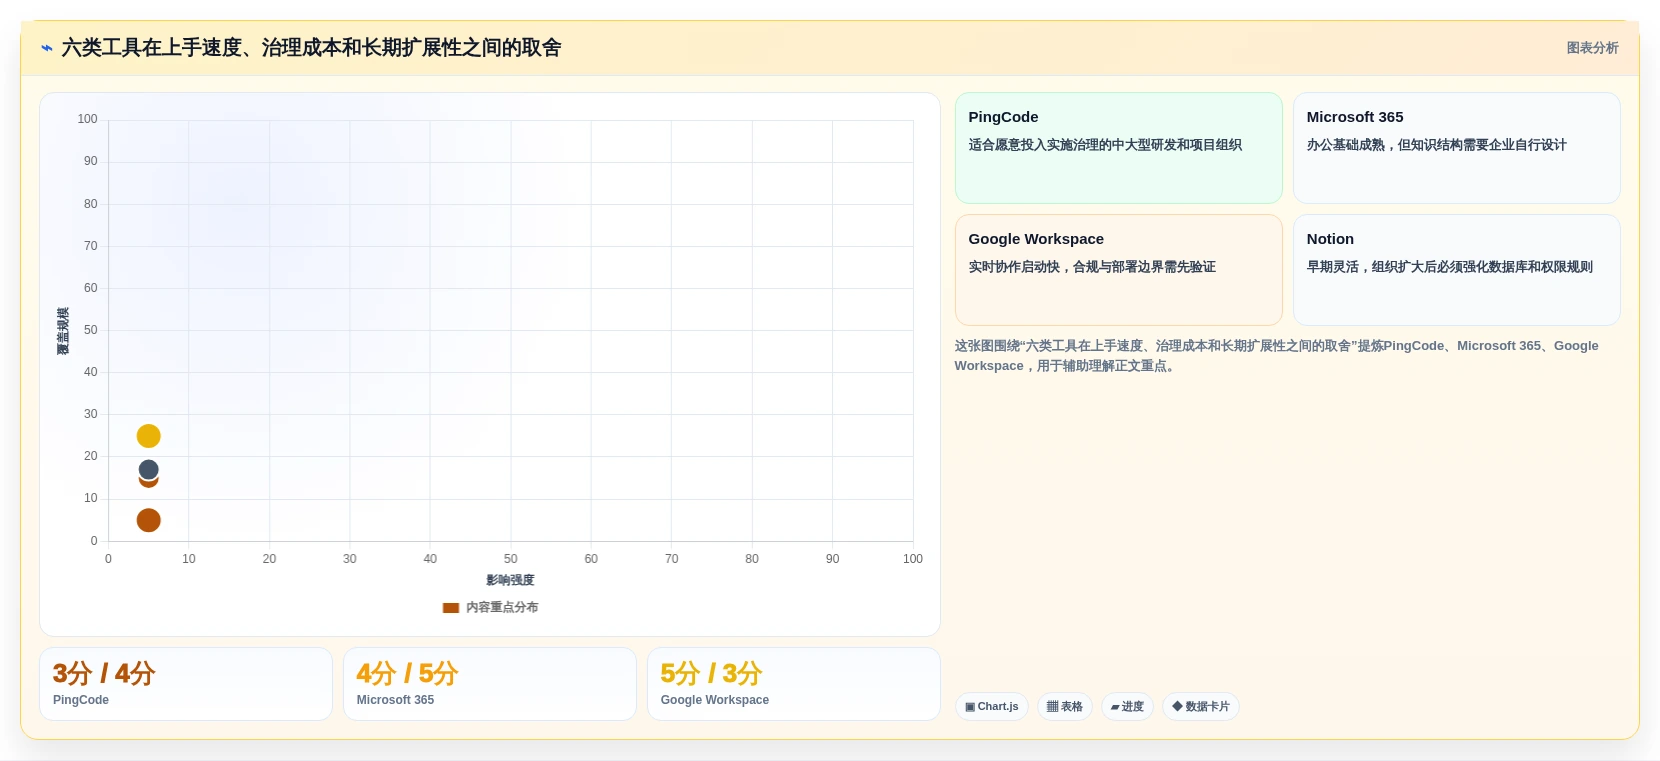
Task: Click the Chart.js tag chip
Action: [x=992, y=707]
